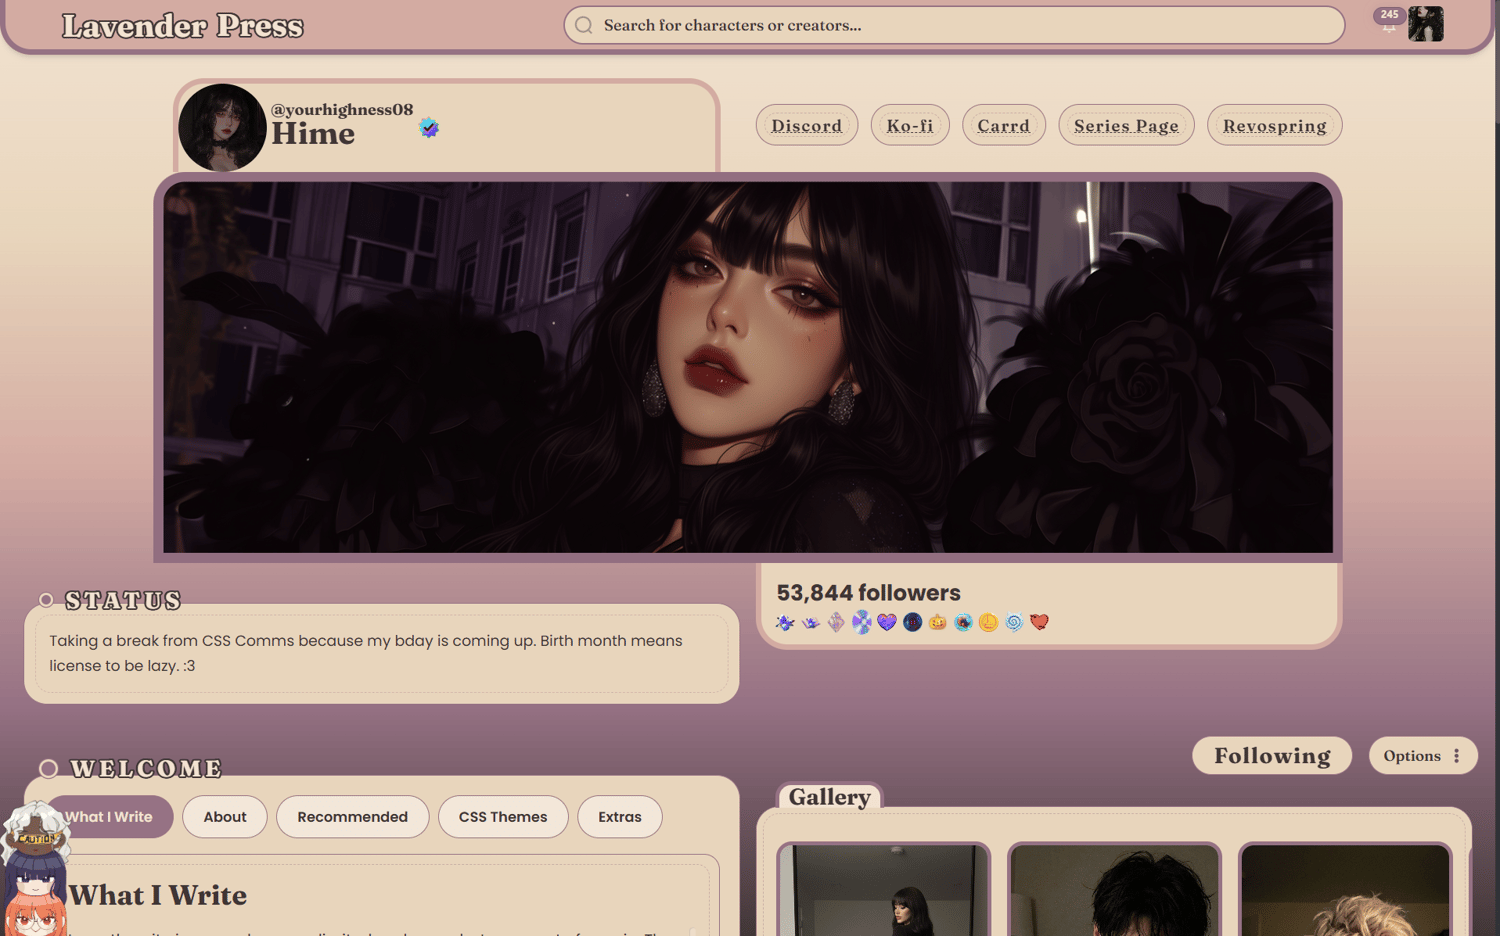Click the gold coin badge

pyautogui.click(x=988, y=622)
